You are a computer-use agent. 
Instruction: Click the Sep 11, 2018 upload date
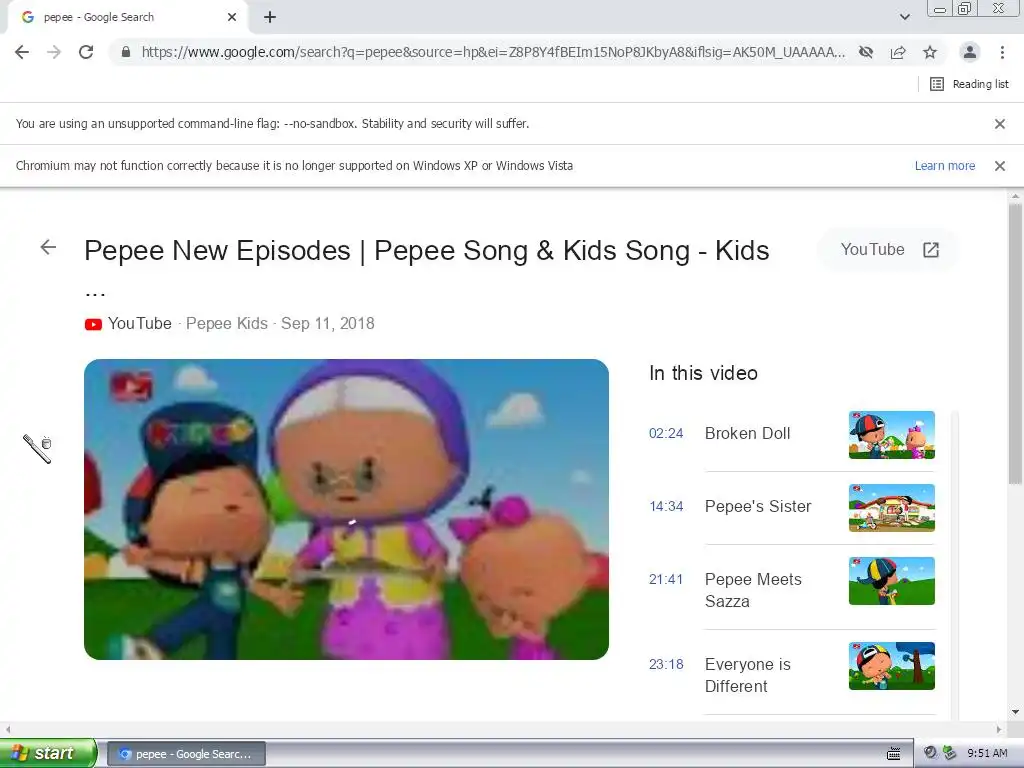(x=328, y=323)
